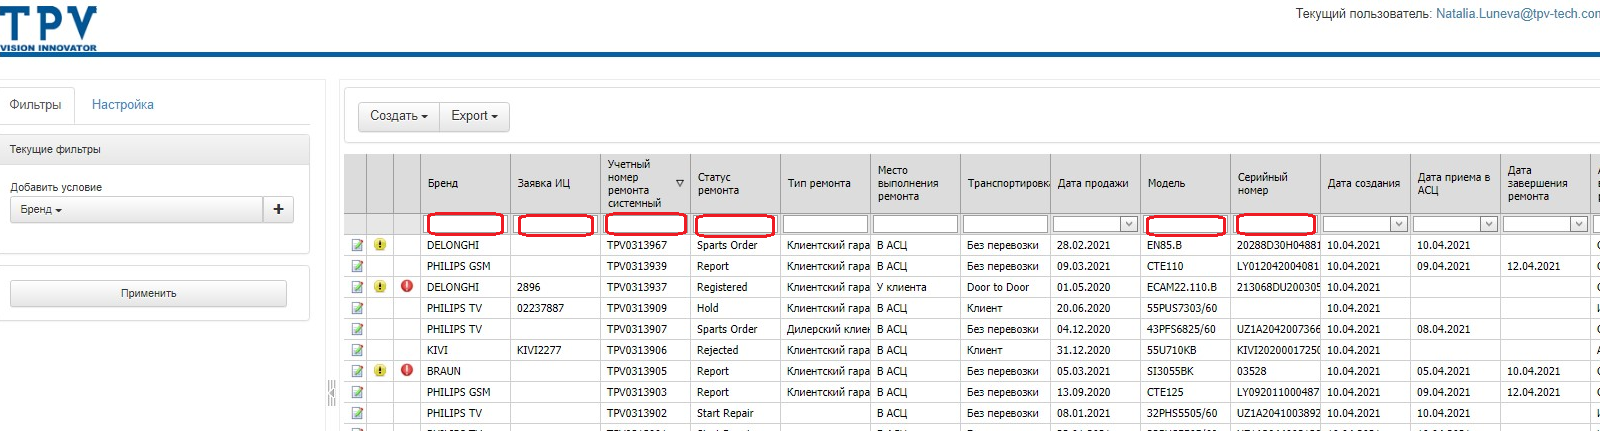The image size is (1600, 431).
Task: Sort by Транспортировка column header
Action: tap(1005, 183)
